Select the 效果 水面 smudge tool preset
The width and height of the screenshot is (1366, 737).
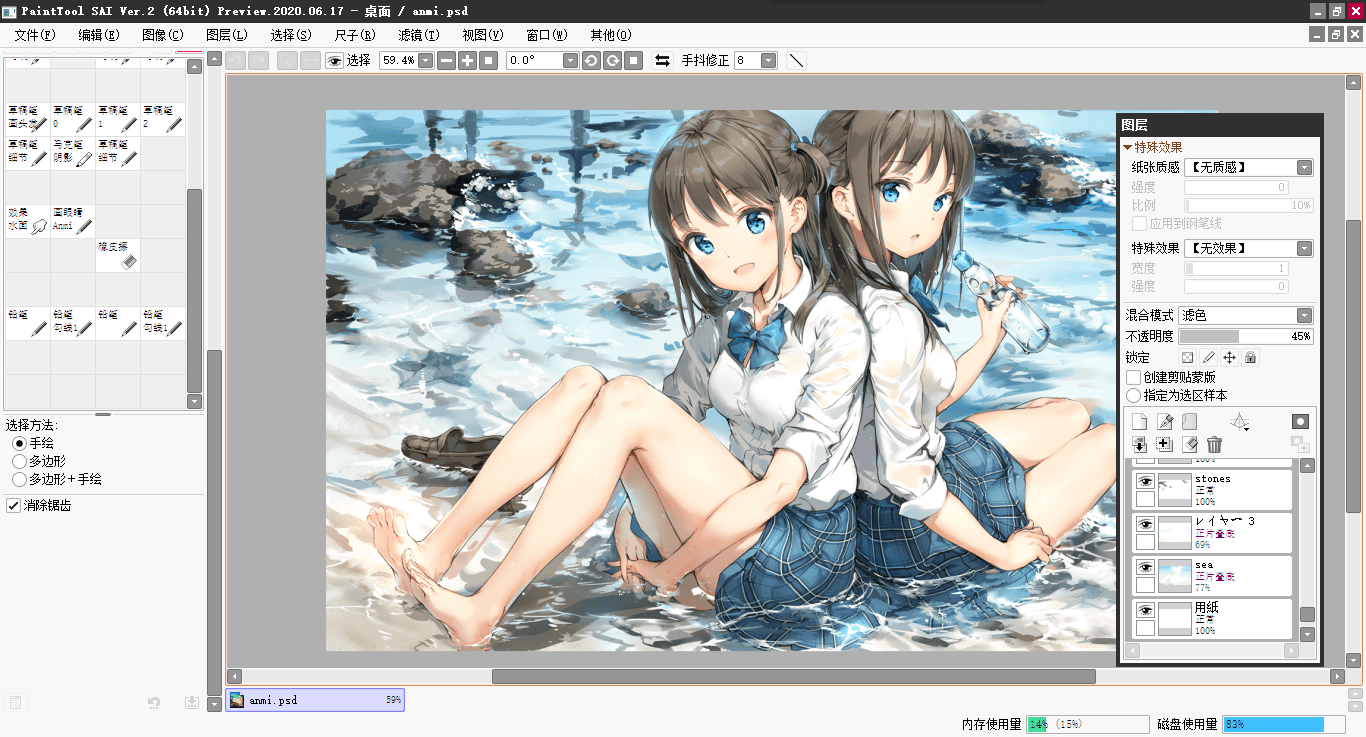(28, 221)
